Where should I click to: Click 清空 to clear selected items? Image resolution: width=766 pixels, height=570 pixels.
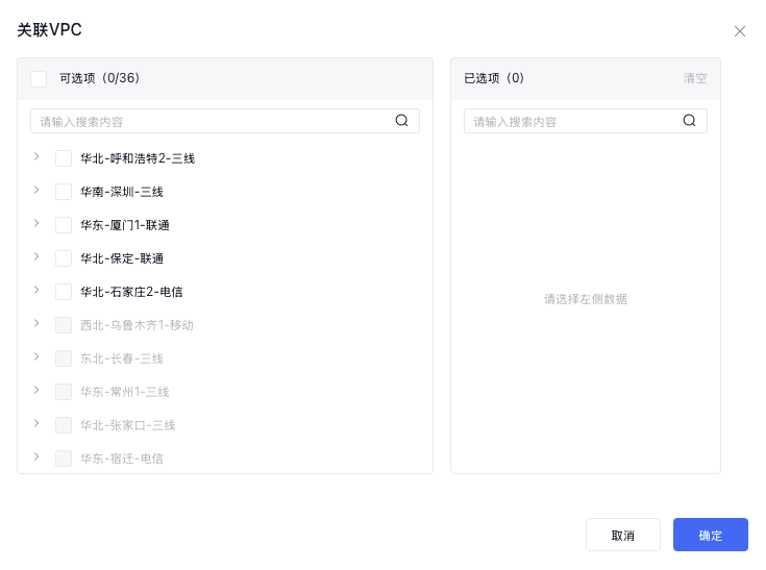pos(695,78)
